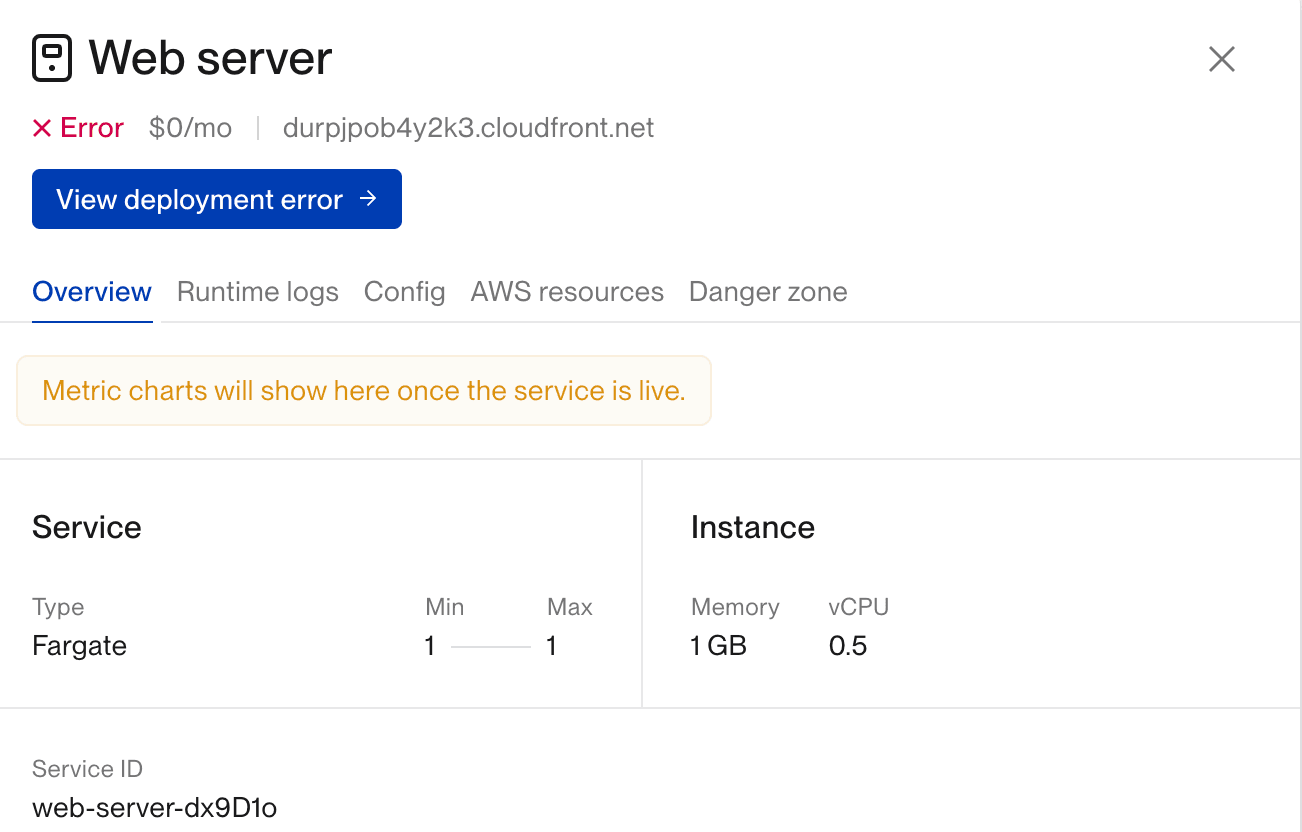This screenshot has width=1302, height=832.
Task: Click the Service section heading
Action: 87,527
